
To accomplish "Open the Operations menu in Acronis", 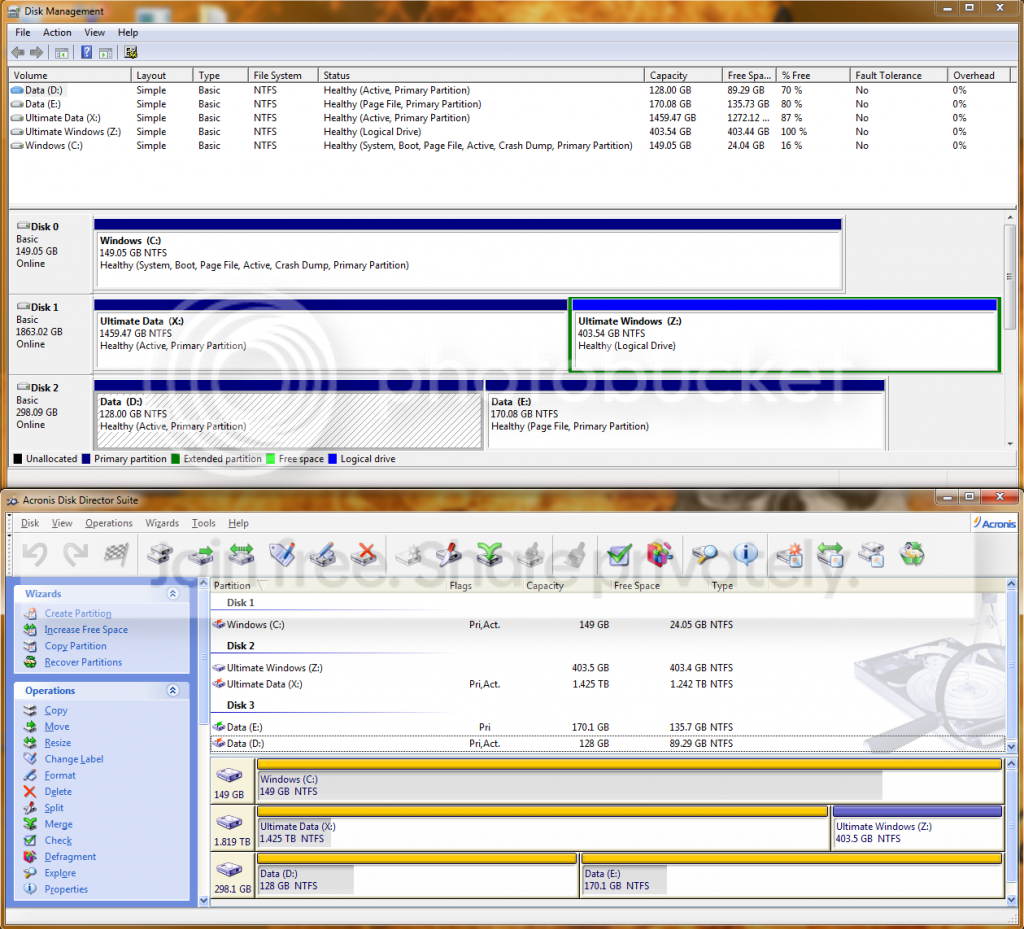I will click(x=108, y=523).
